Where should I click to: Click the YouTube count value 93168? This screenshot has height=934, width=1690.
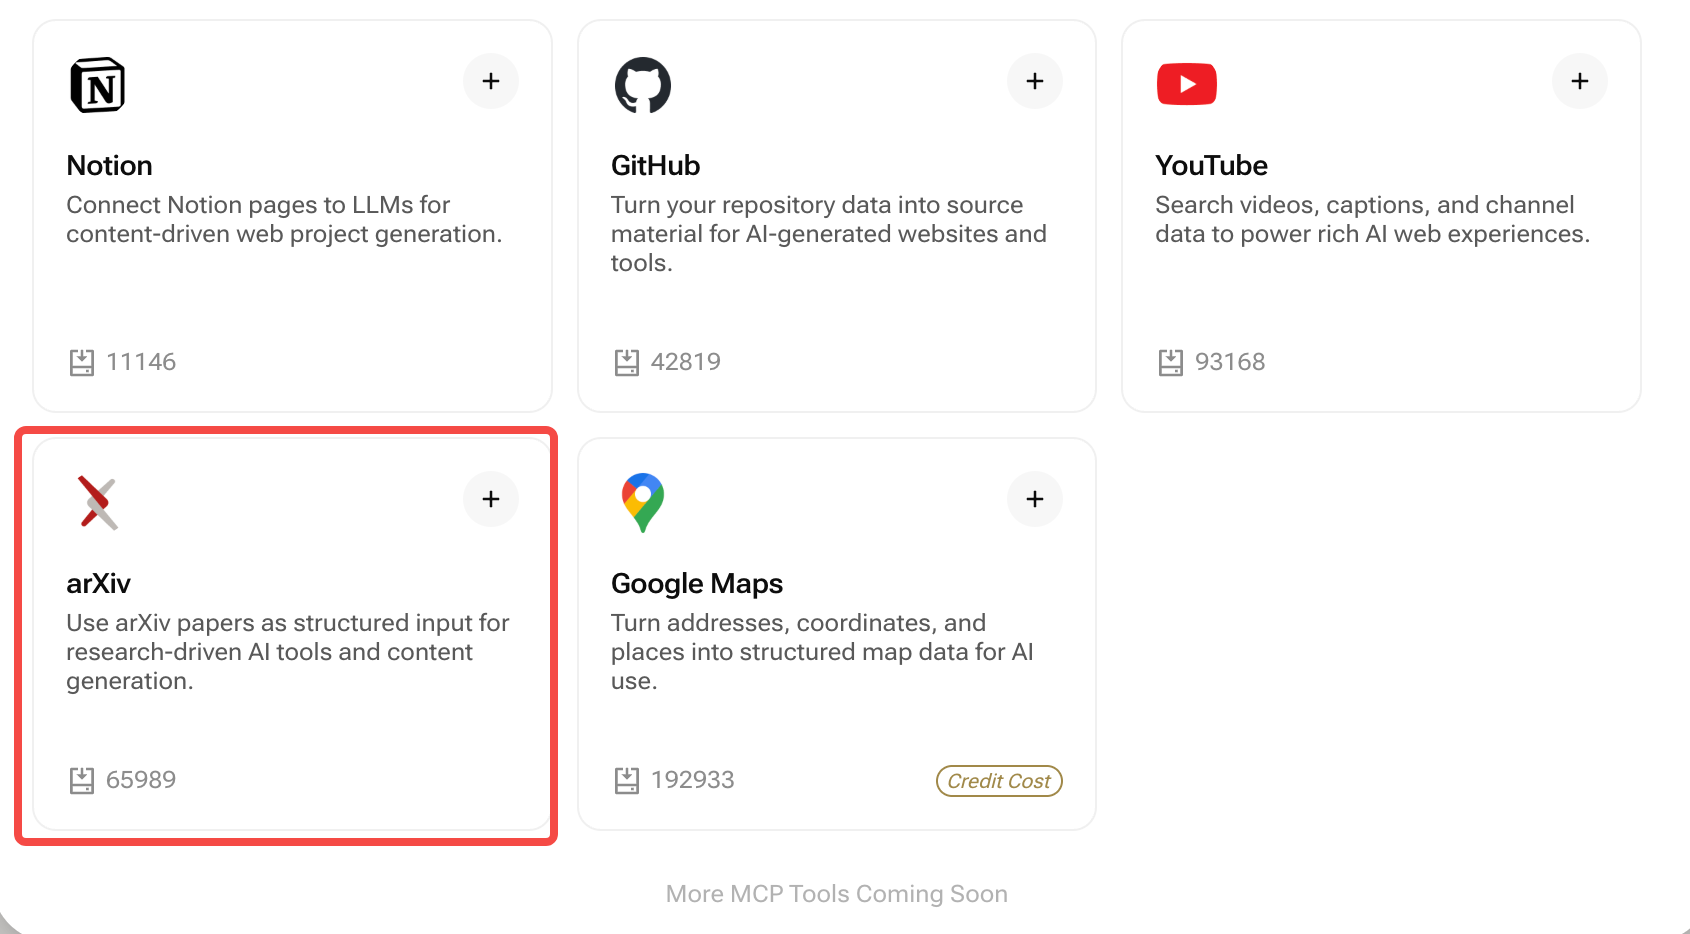1230,362
